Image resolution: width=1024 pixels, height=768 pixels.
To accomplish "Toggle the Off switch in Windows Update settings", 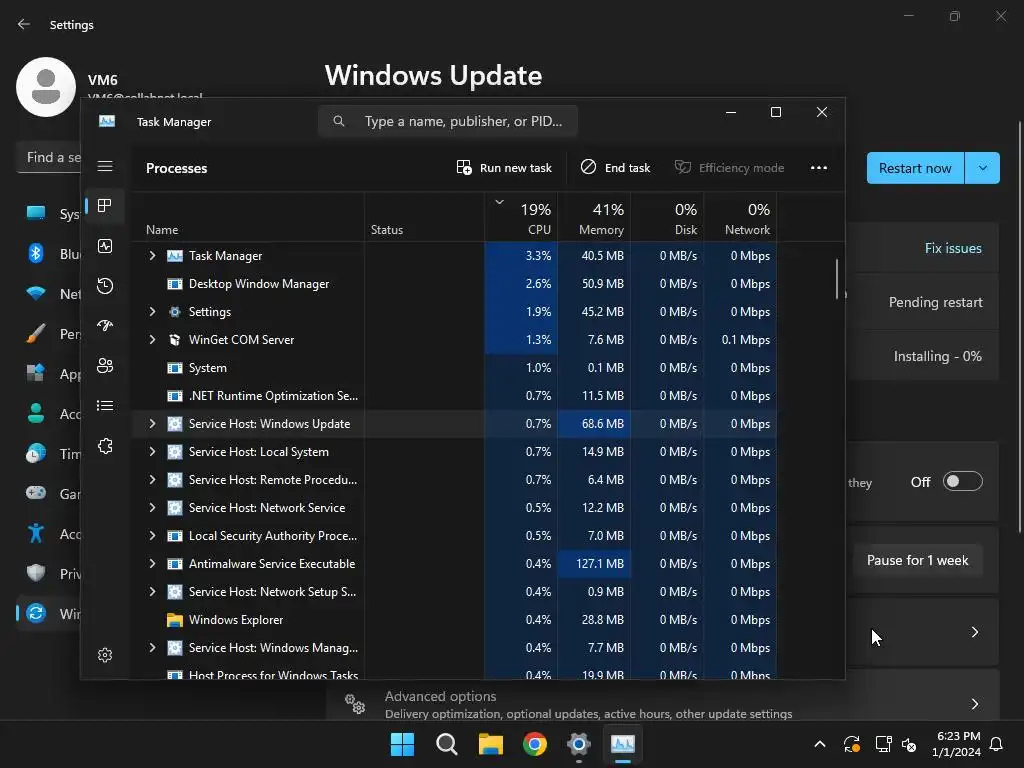I will coord(963,481).
